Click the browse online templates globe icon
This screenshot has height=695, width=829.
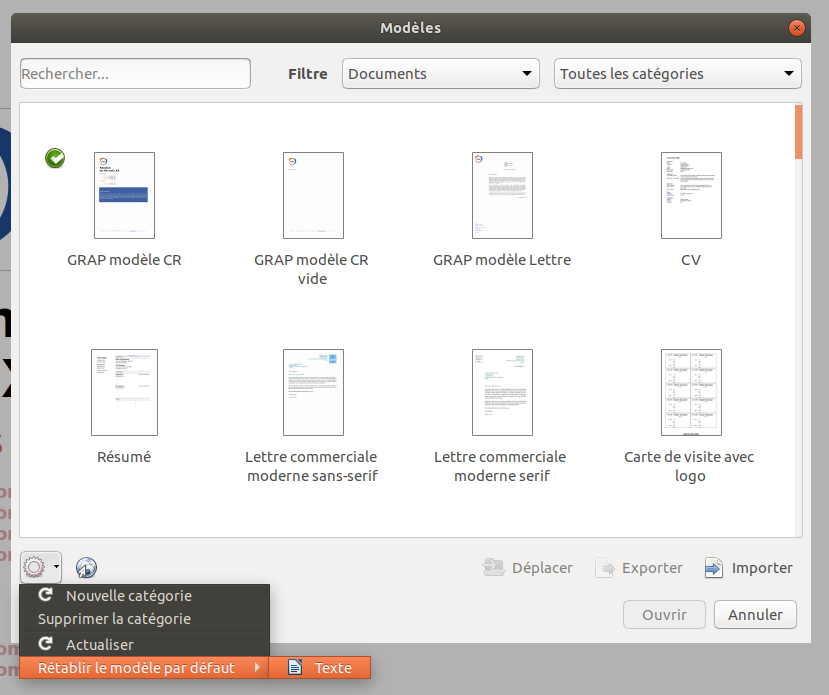coord(86,568)
